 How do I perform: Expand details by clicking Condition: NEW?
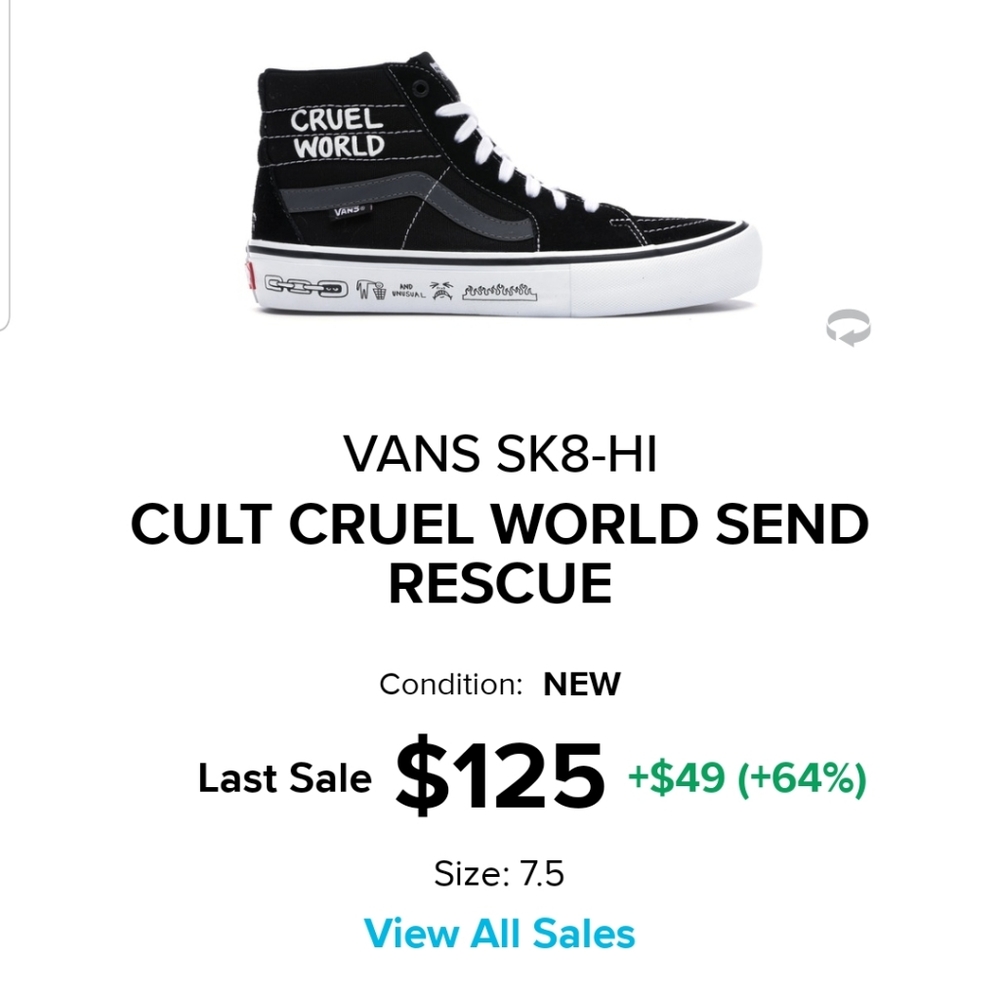coord(500,685)
